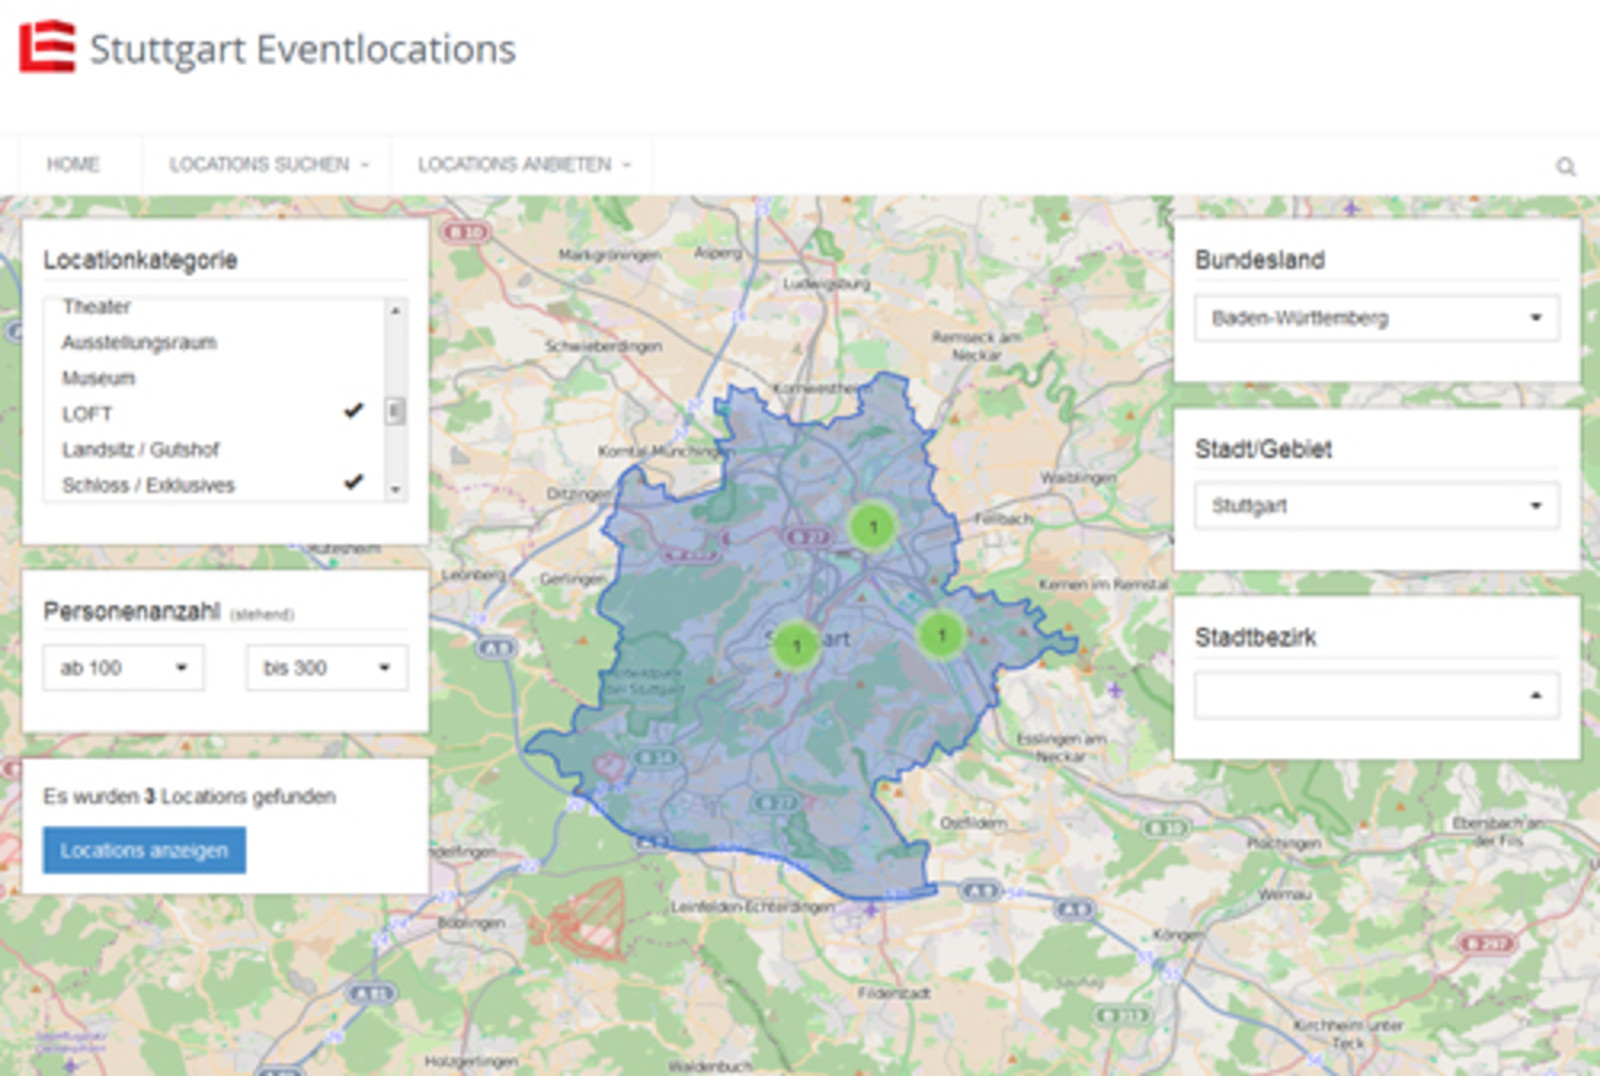Click the green marker near the Stuttgart label
Viewport: 1600px width, 1076px height.
797,646
